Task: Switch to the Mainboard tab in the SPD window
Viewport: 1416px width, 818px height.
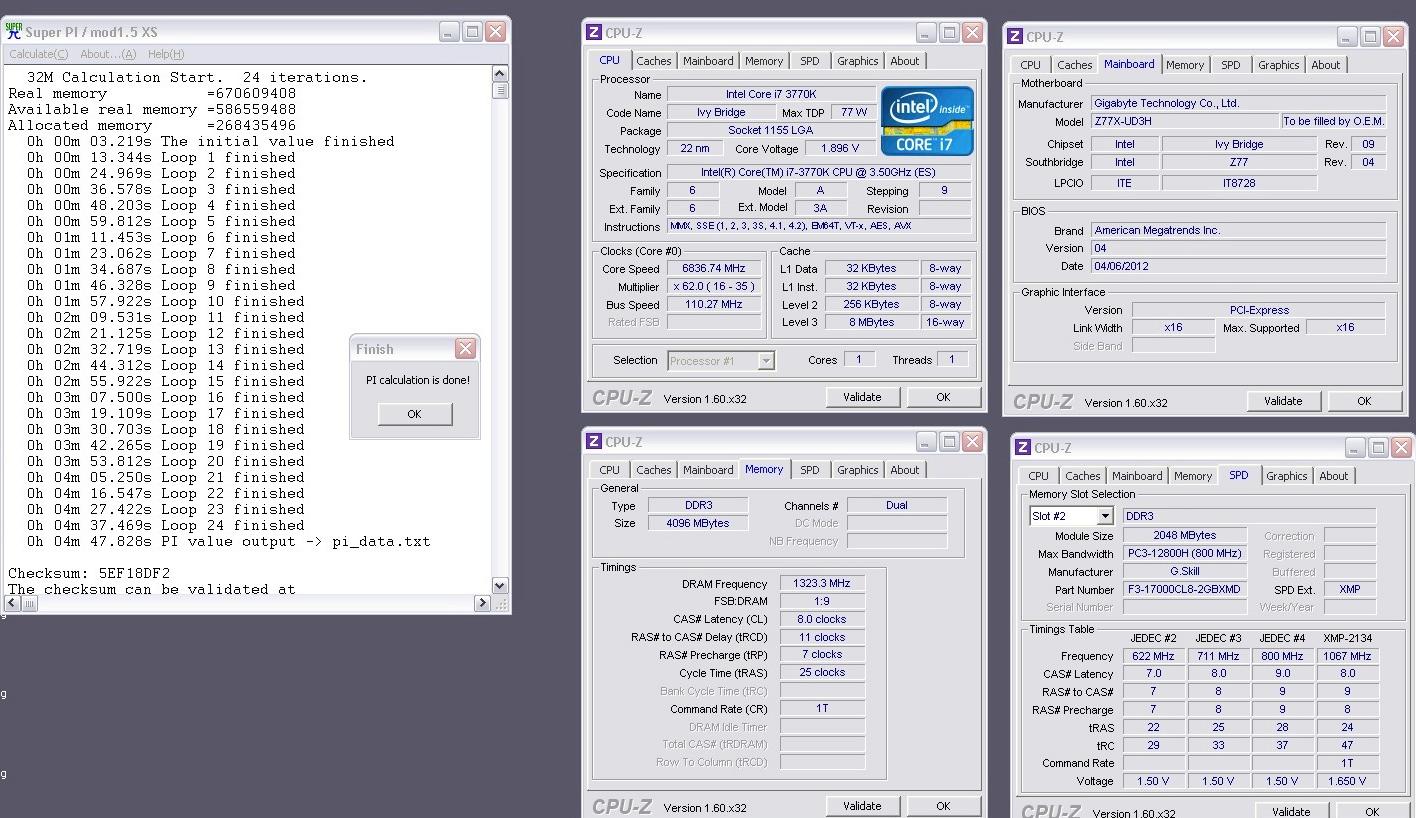Action: tap(1137, 476)
